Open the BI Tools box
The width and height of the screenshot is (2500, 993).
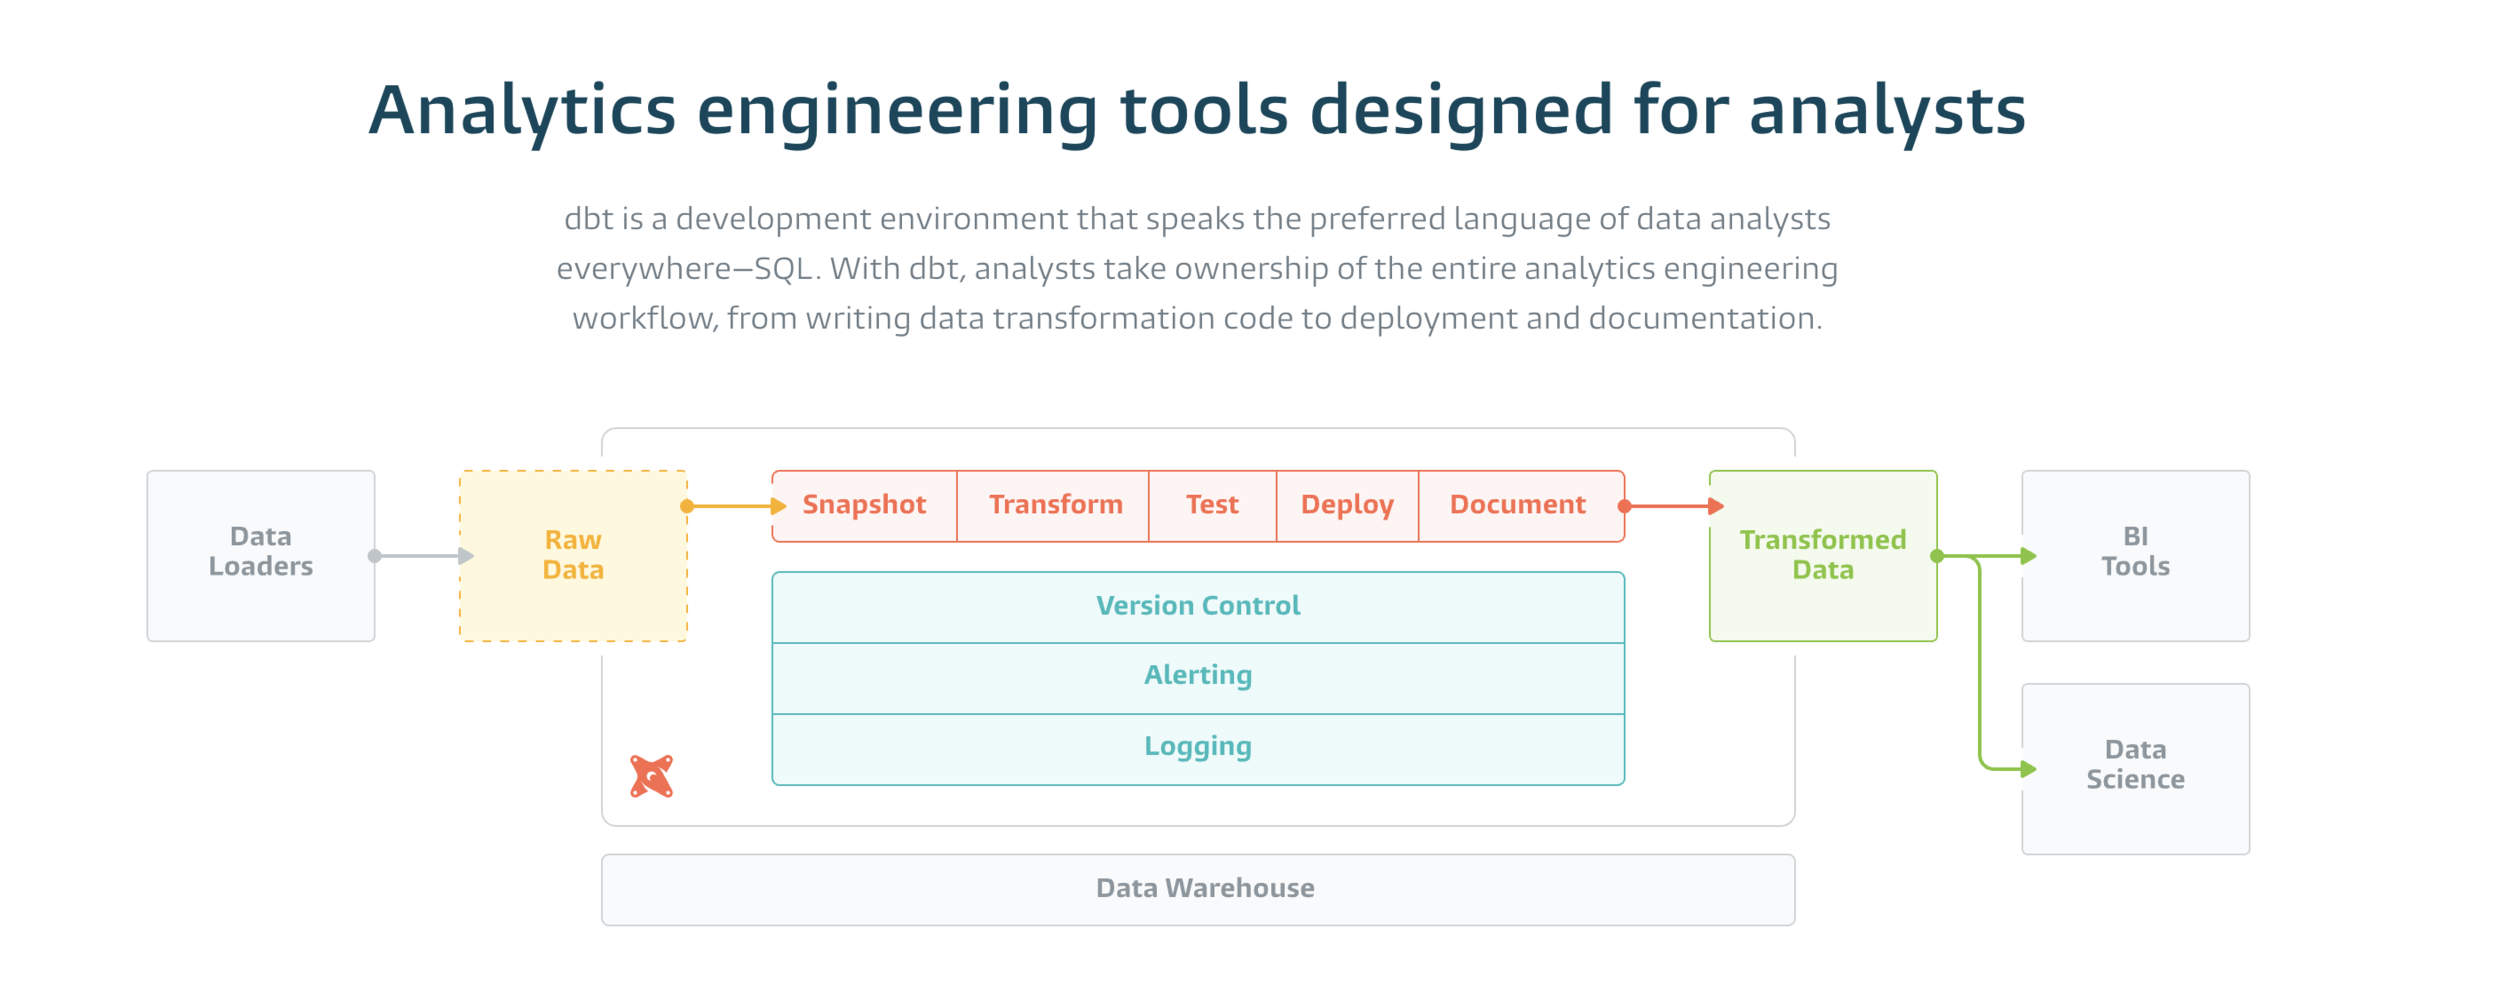[2135, 556]
